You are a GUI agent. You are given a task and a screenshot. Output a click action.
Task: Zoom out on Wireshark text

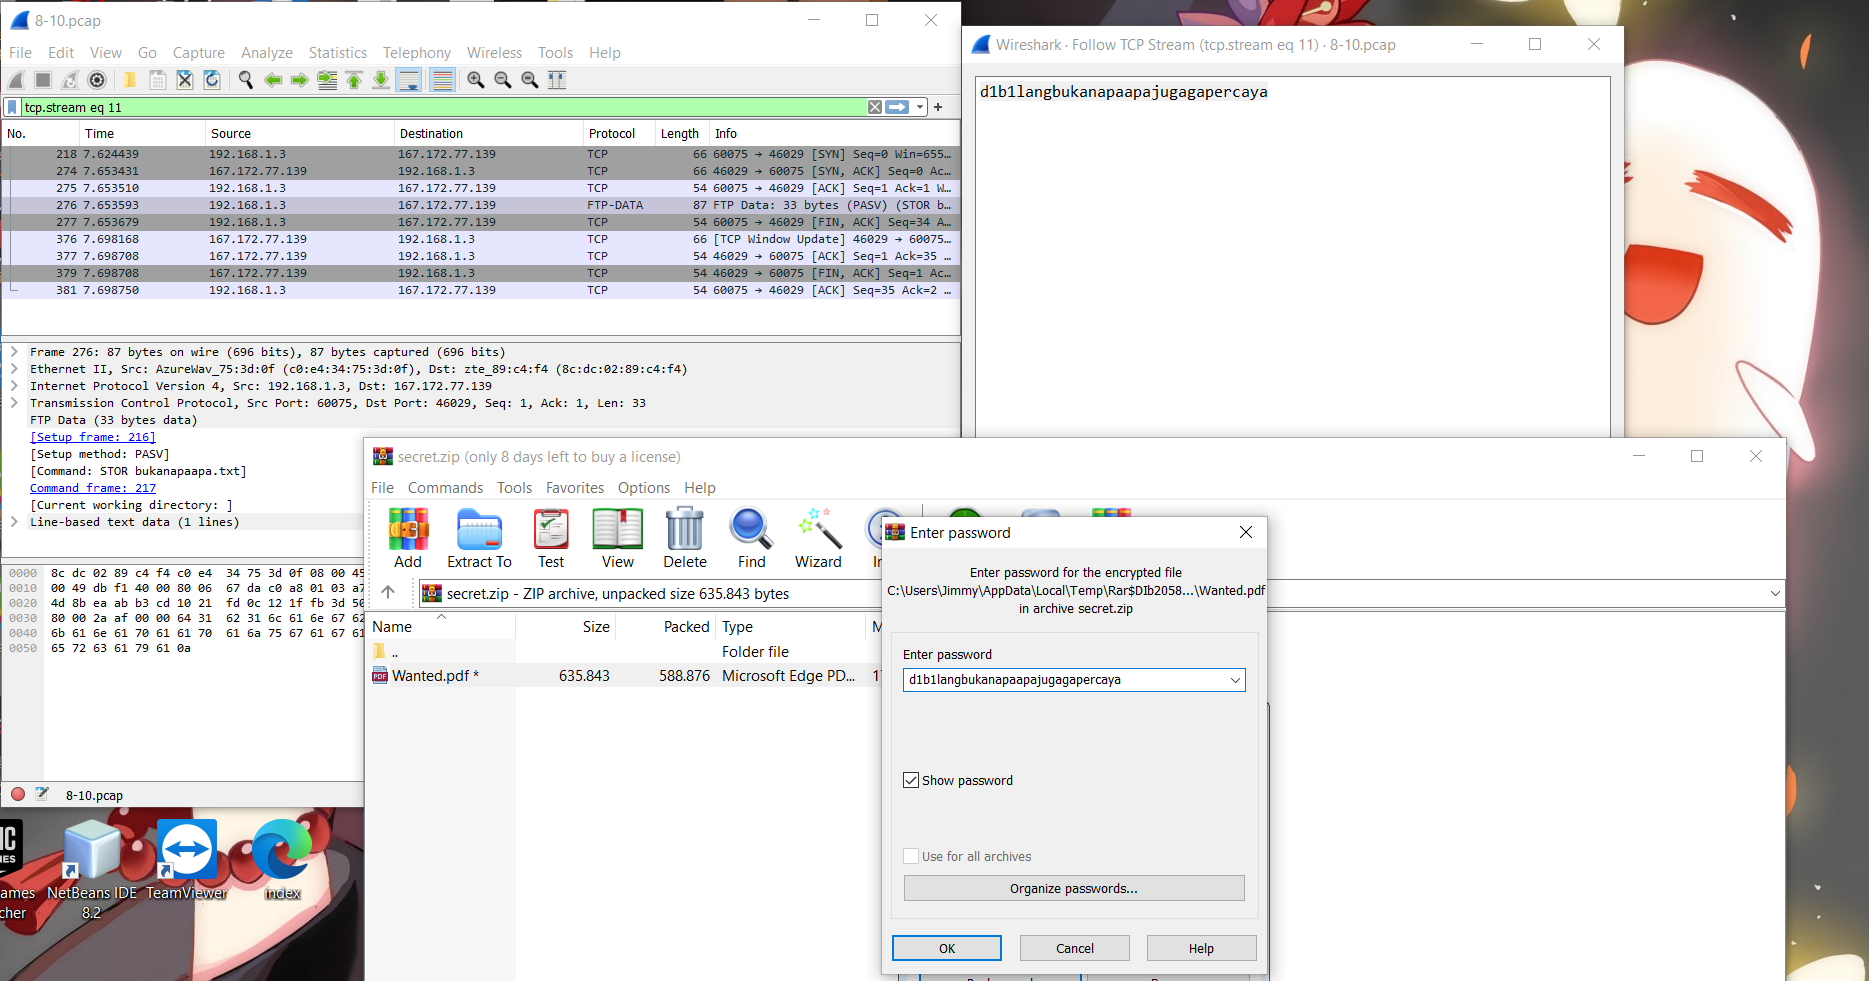pos(503,80)
